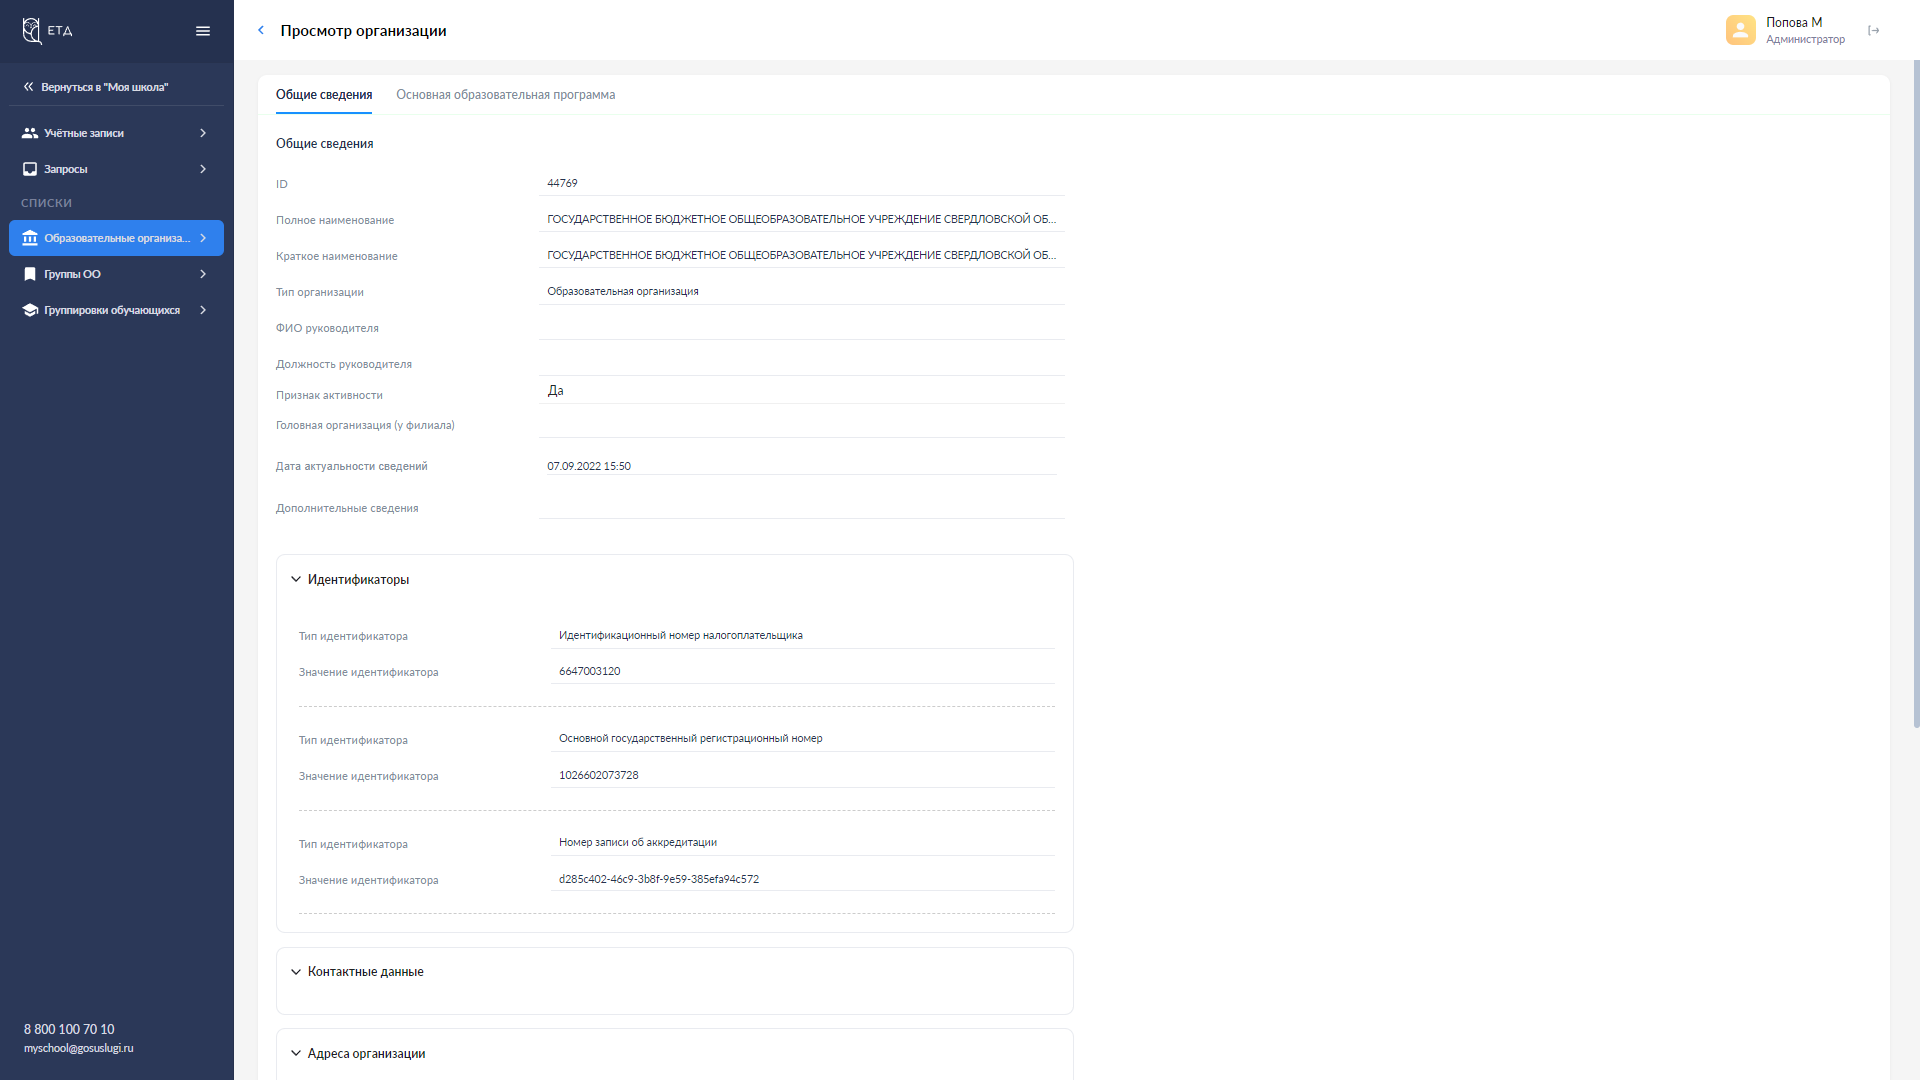Click the myschool@gosuslugi.ru email link
Screen dimensions: 1920x1080
click(78, 1048)
